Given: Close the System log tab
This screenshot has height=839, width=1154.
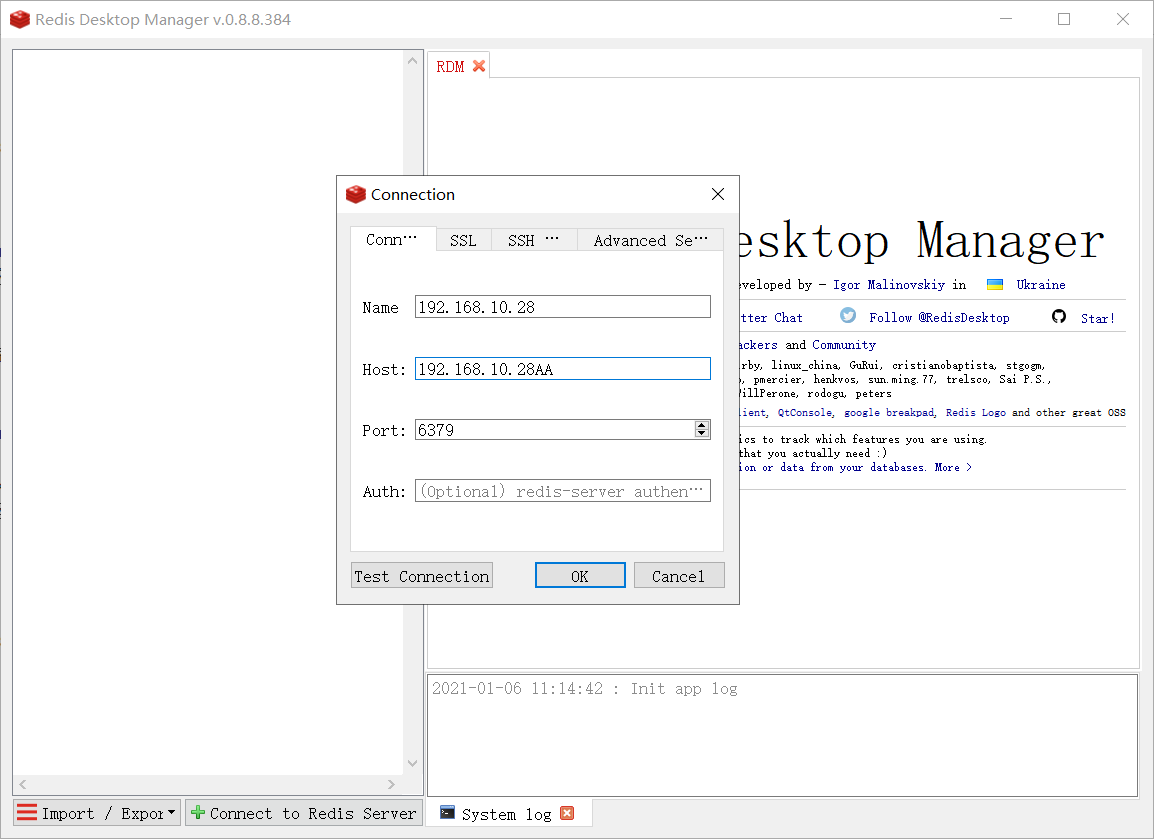Looking at the screenshot, I should click(x=567, y=813).
